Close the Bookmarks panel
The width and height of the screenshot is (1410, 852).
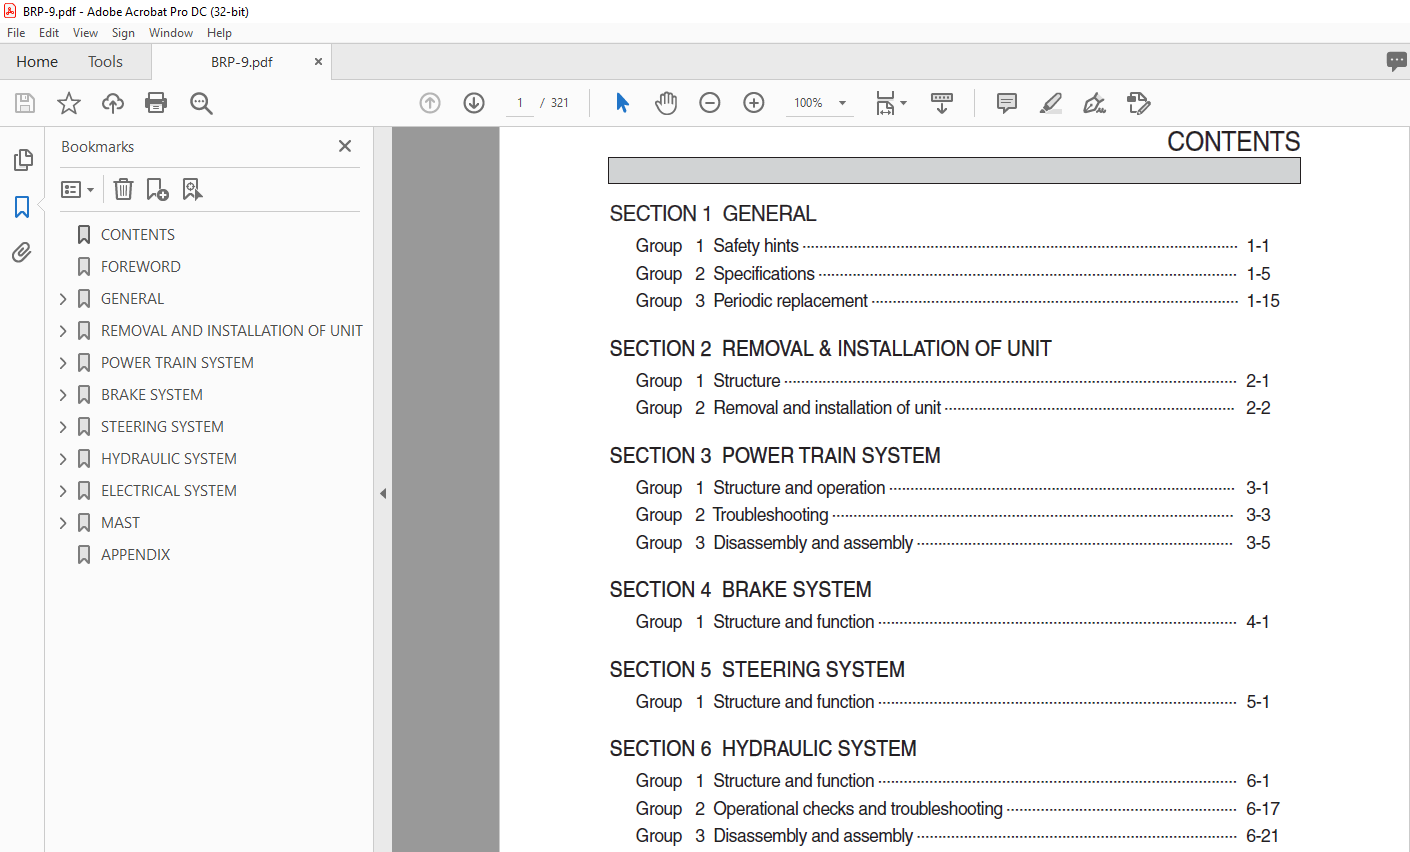click(345, 146)
